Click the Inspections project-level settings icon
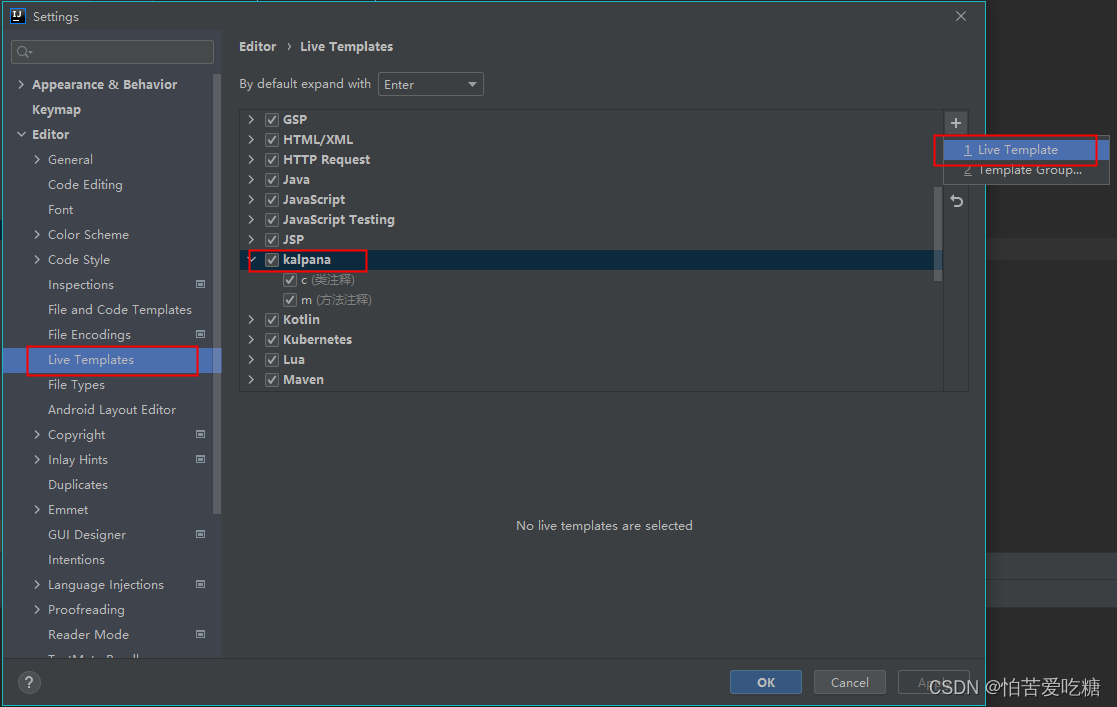 click(201, 284)
